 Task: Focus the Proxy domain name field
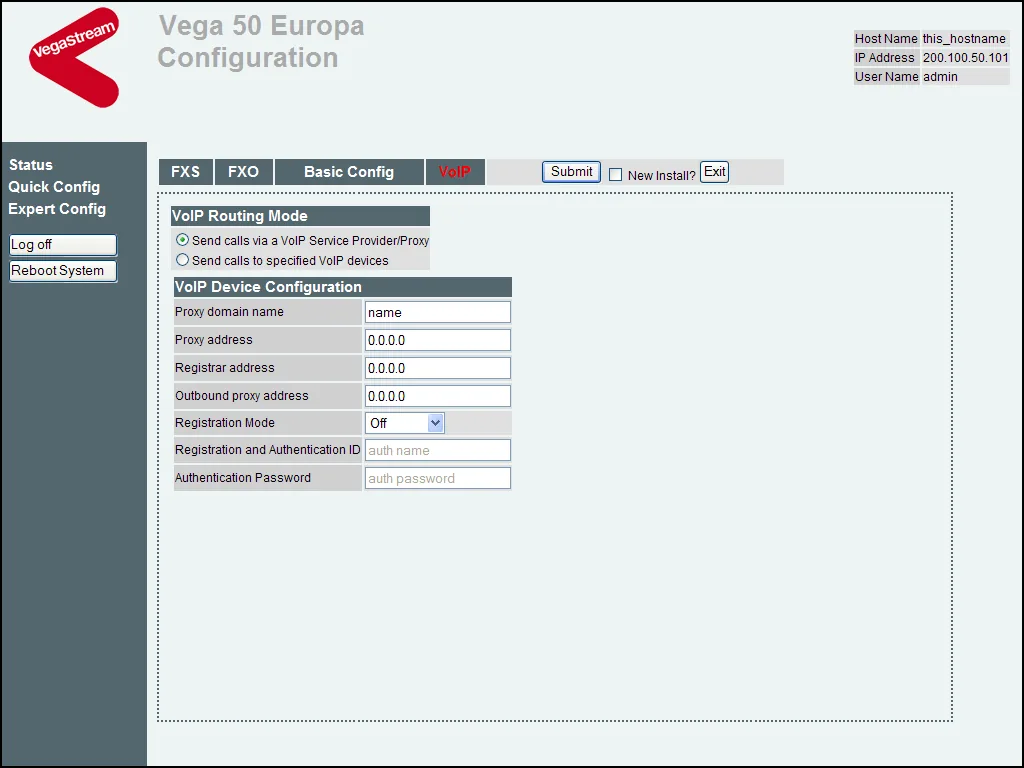[x=438, y=312]
